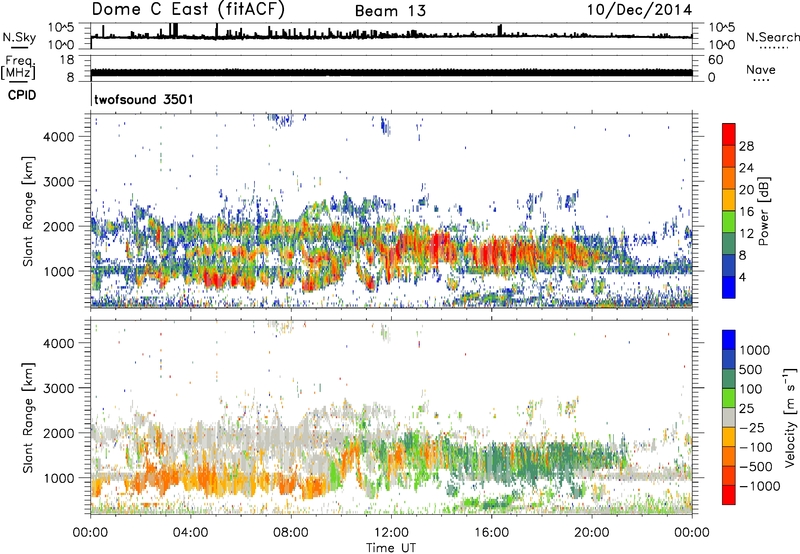Image resolution: width=800 pixels, height=554 pixels.
Task: Click the 'twofsound 3501' CPID text
Action: 144,99
